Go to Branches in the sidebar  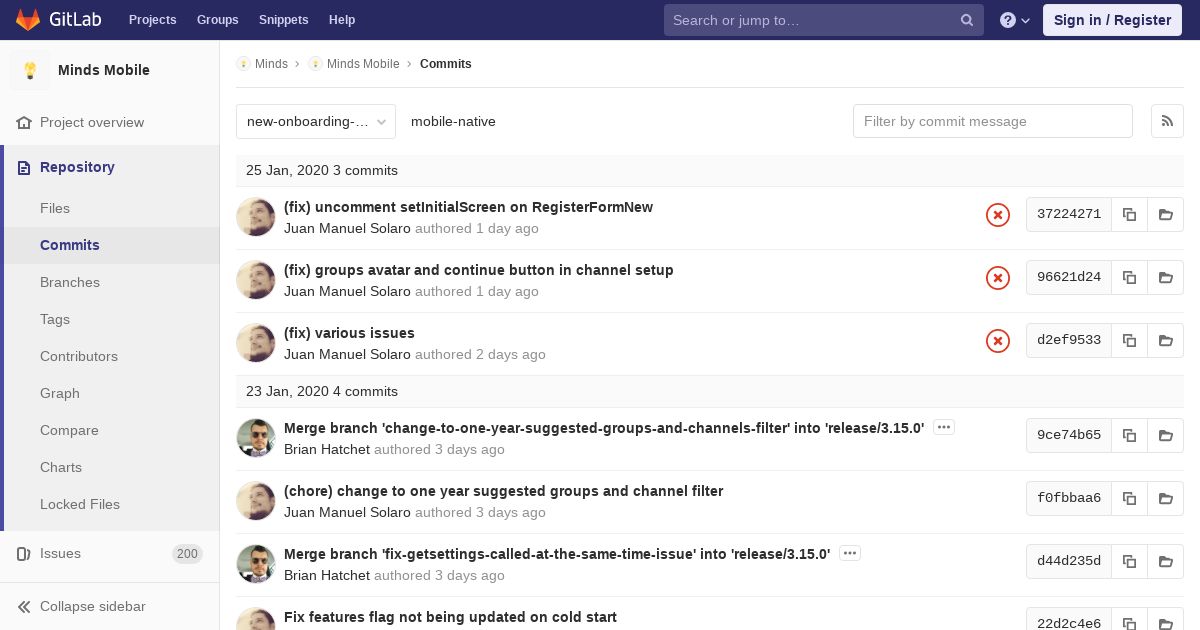tap(70, 282)
